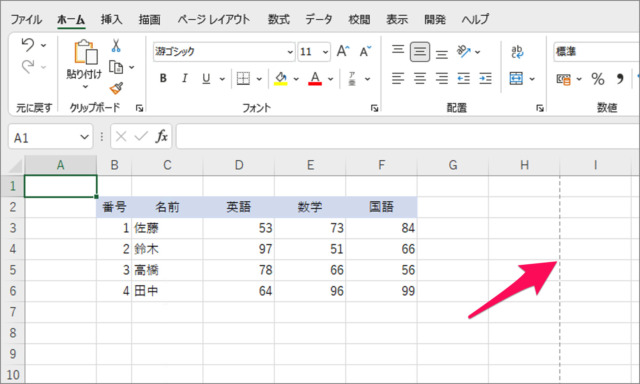Viewport: 640px width, 384px height.
Task: Align text to top of cell
Action: [x=398, y=50]
